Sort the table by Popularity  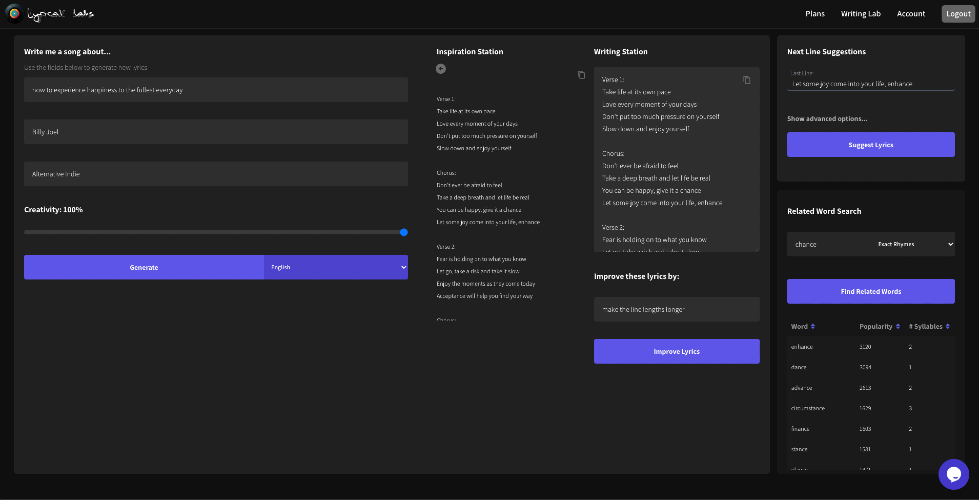pyautogui.click(x=879, y=326)
